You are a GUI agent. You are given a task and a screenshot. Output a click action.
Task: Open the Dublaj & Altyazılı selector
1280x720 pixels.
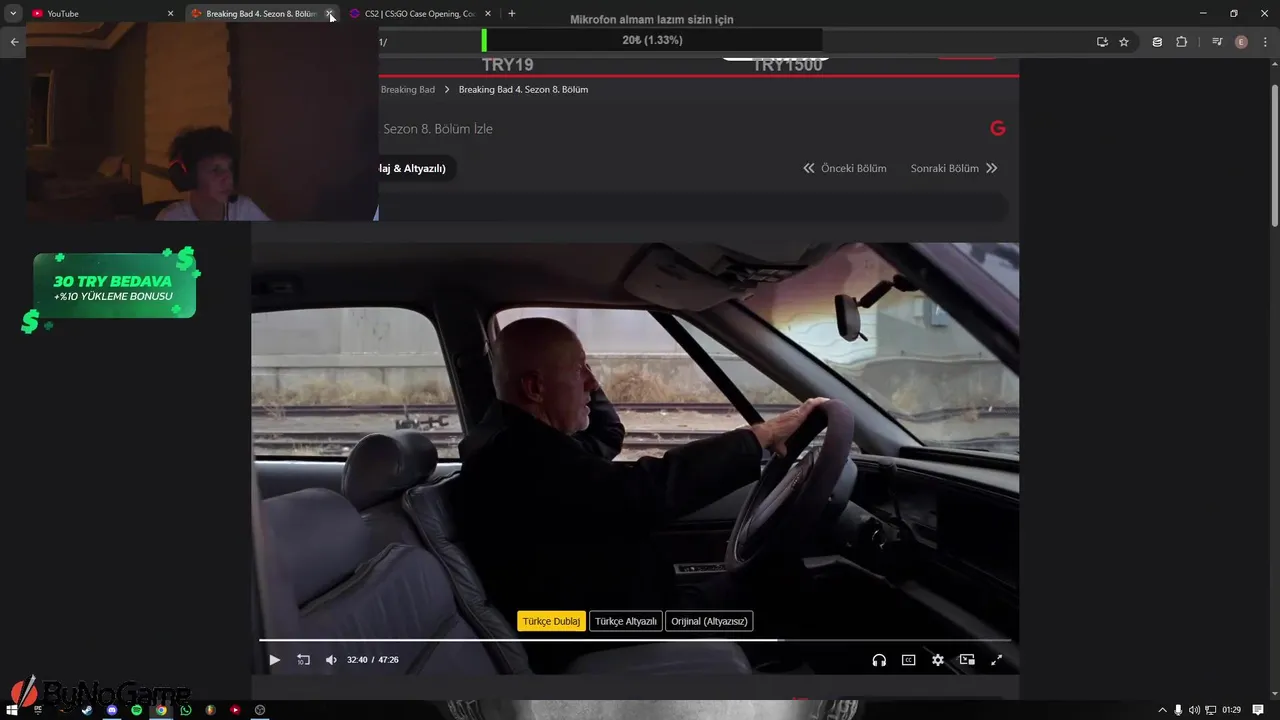point(417,168)
